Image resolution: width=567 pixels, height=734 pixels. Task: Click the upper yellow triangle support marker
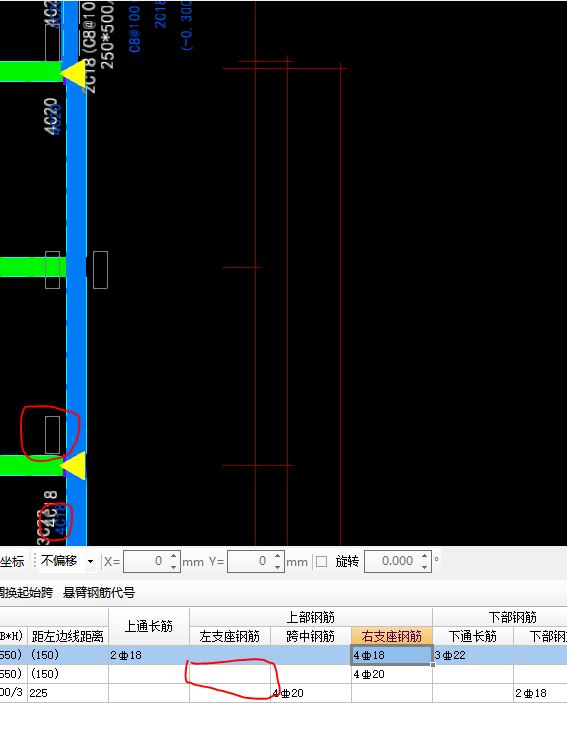(74, 73)
